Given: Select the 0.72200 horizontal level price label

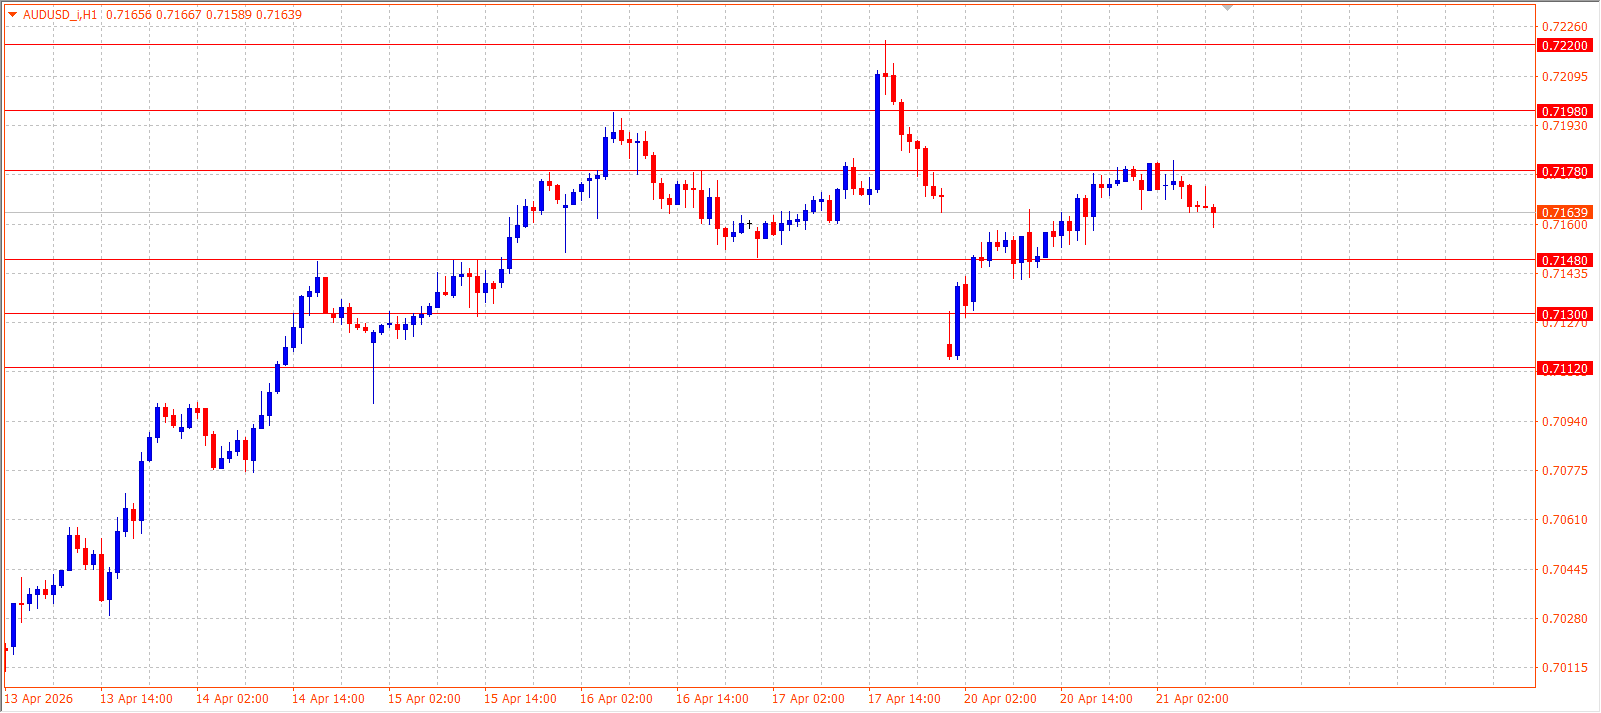Looking at the screenshot, I should (x=1564, y=46).
